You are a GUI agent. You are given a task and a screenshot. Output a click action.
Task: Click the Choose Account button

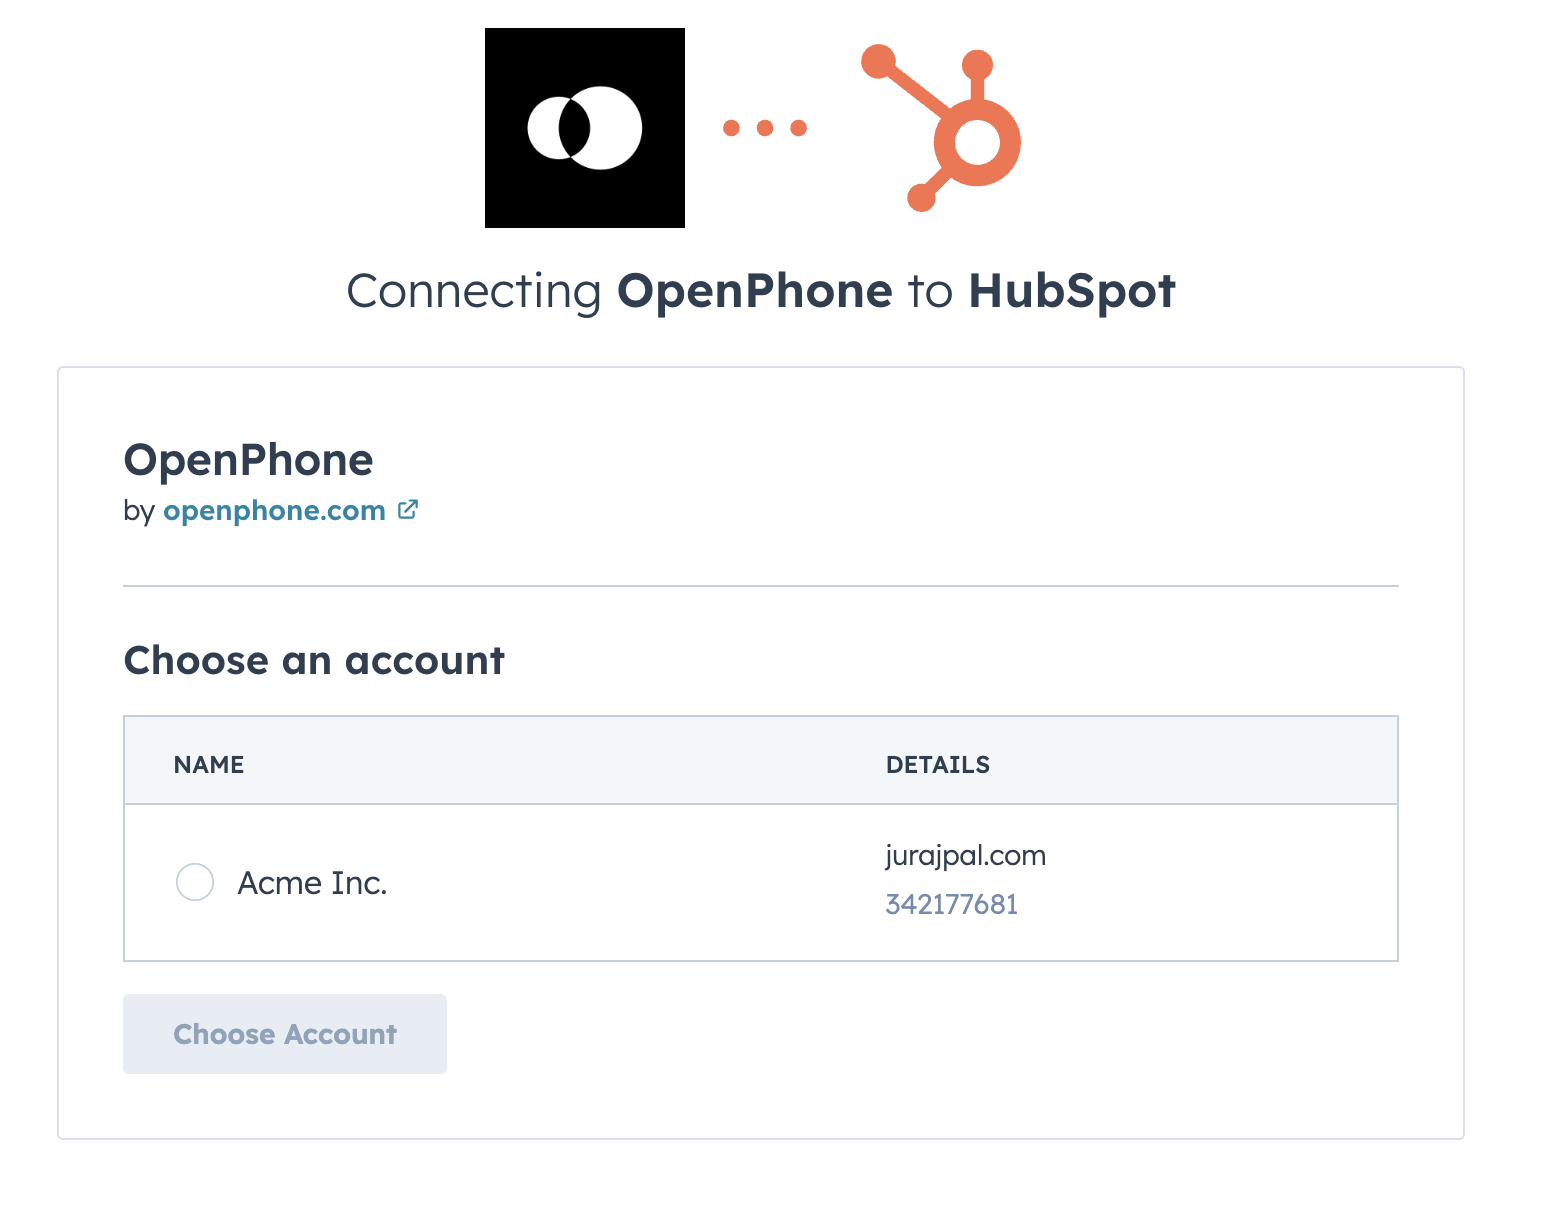click(x=285, y=1034)
